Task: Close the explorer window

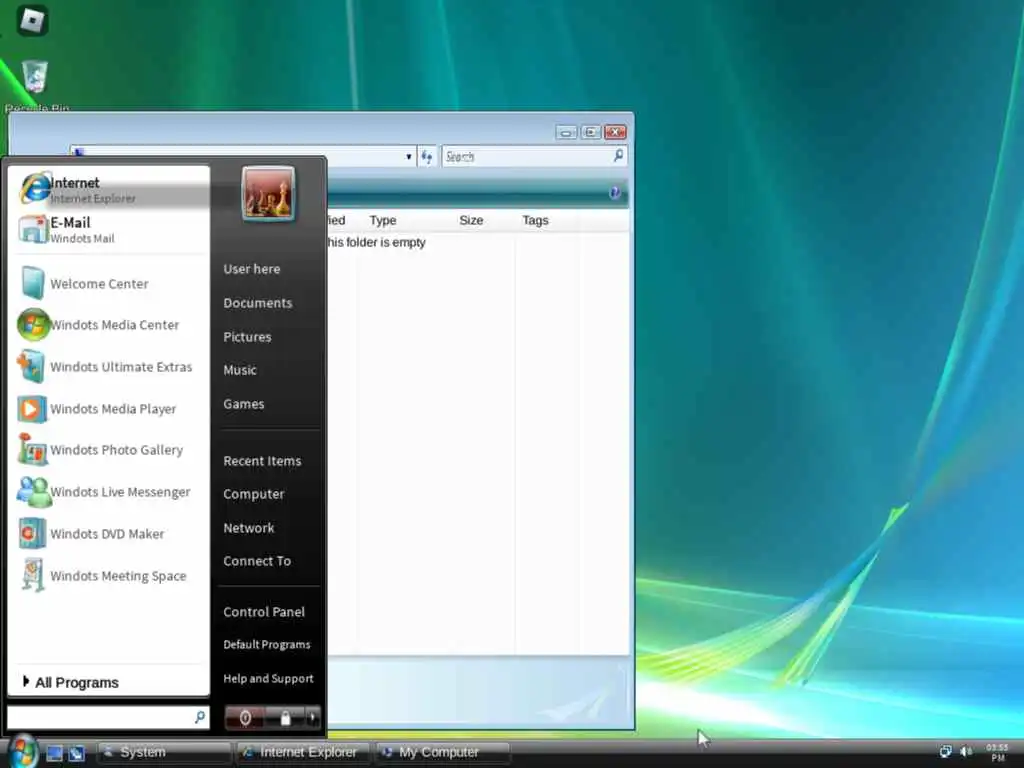Action: click(615, 133)
